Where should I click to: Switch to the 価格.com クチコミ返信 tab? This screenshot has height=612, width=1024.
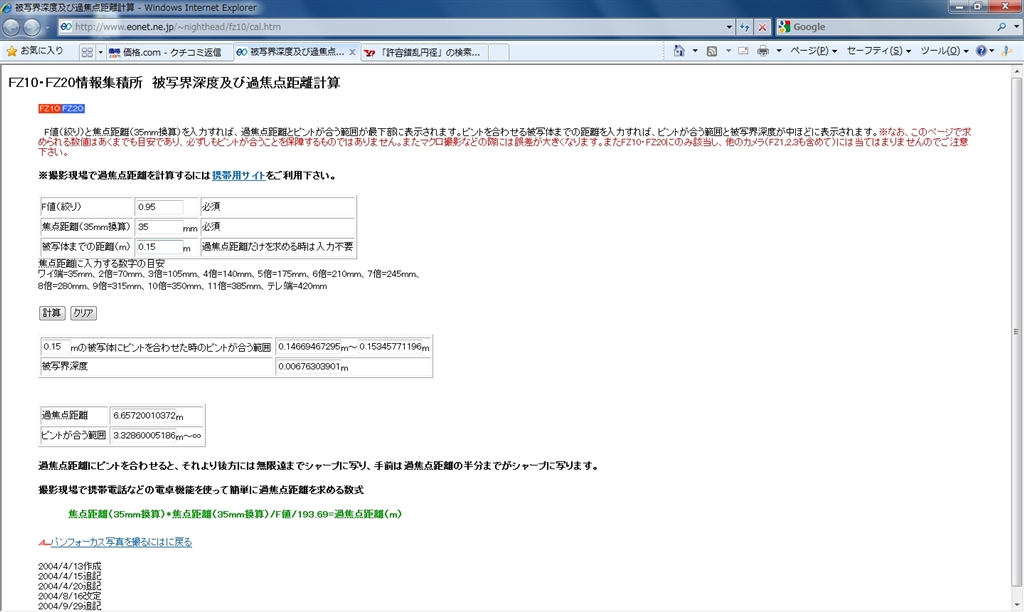coord(168,52)
